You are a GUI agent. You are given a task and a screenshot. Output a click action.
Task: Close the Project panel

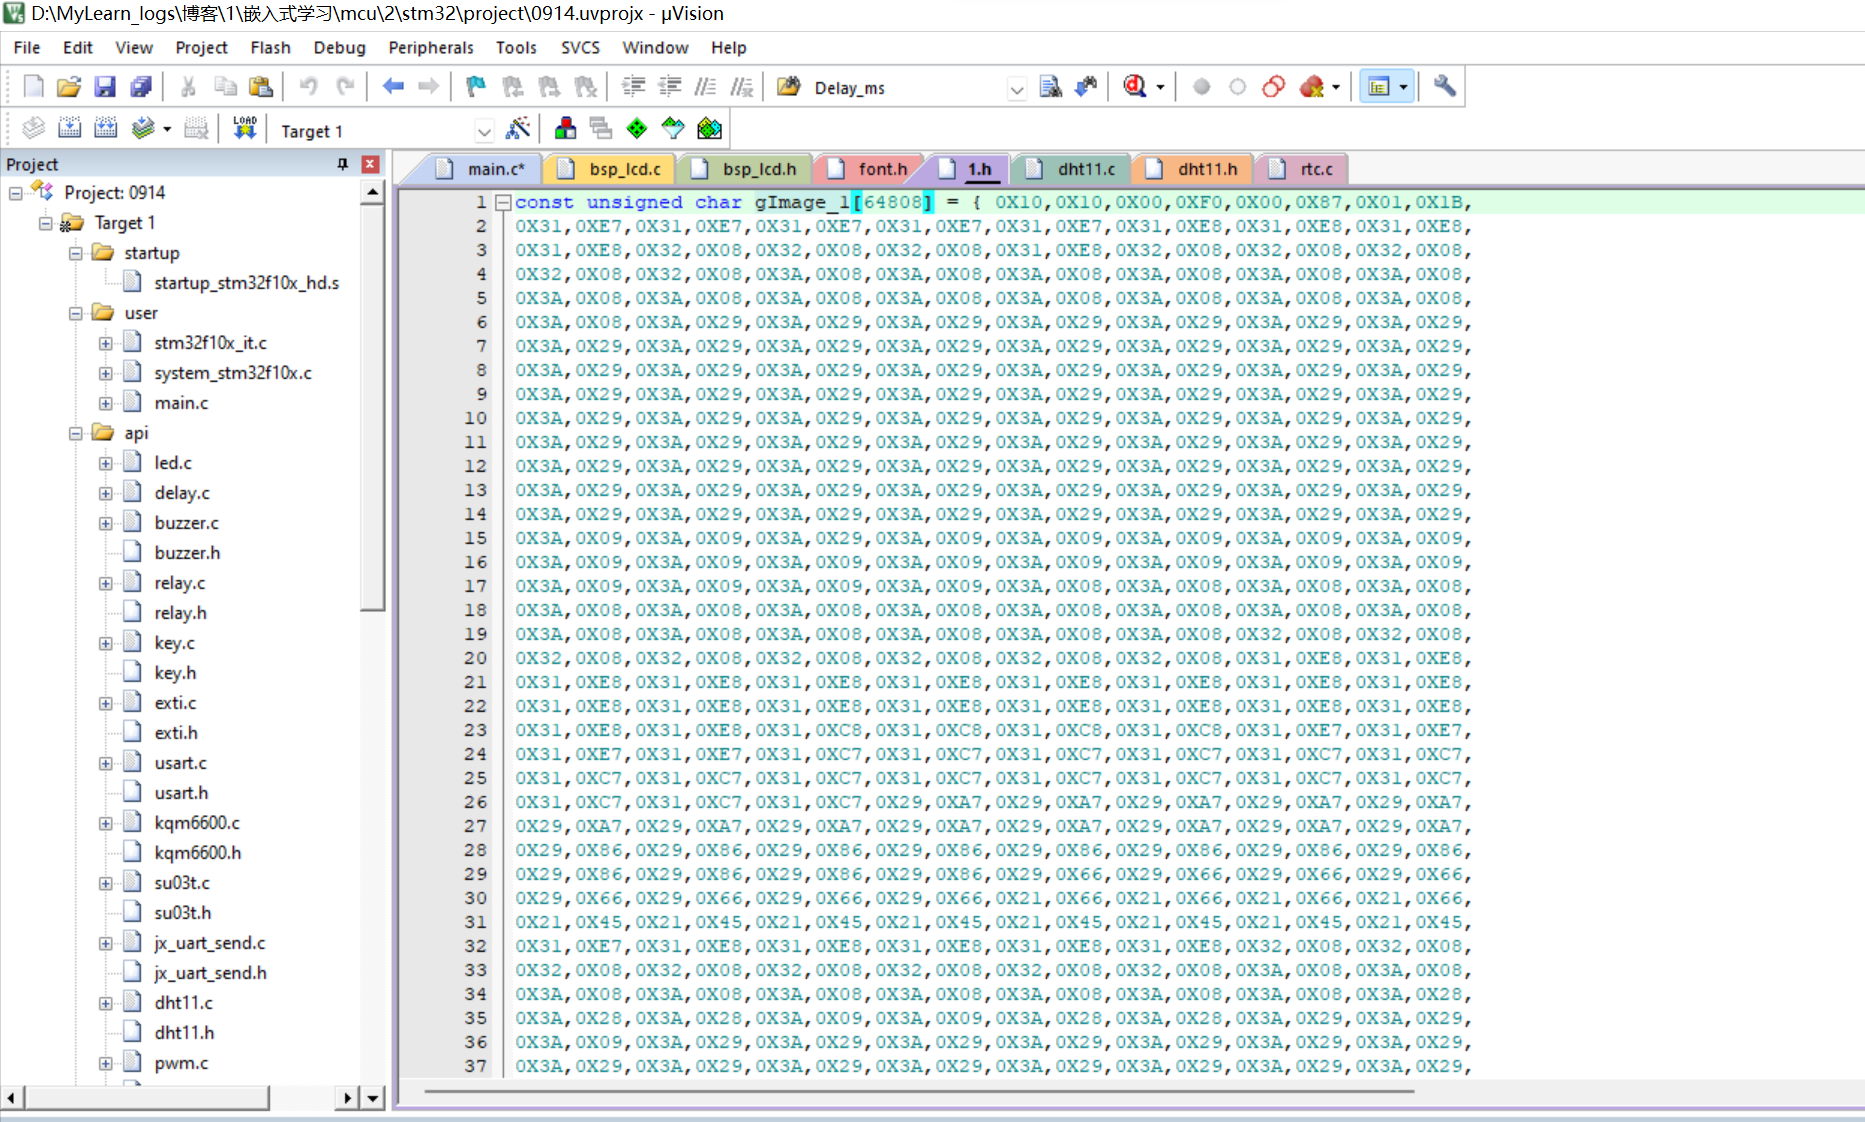coord(370,164)
